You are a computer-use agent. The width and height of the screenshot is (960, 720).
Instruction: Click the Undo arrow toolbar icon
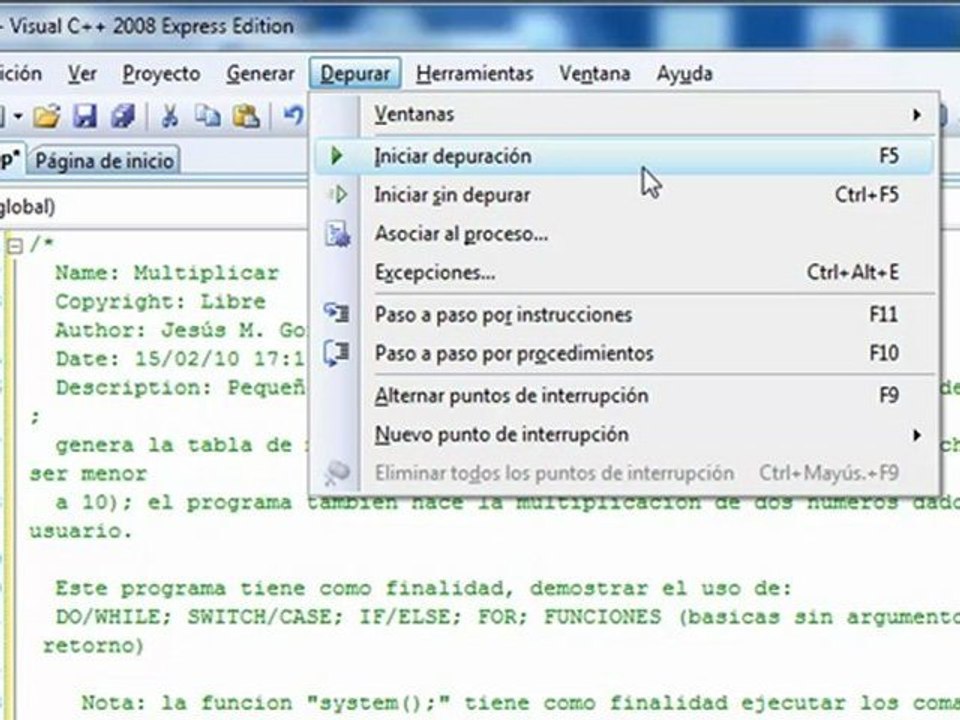pyautogui.click(x=294, y=114)
